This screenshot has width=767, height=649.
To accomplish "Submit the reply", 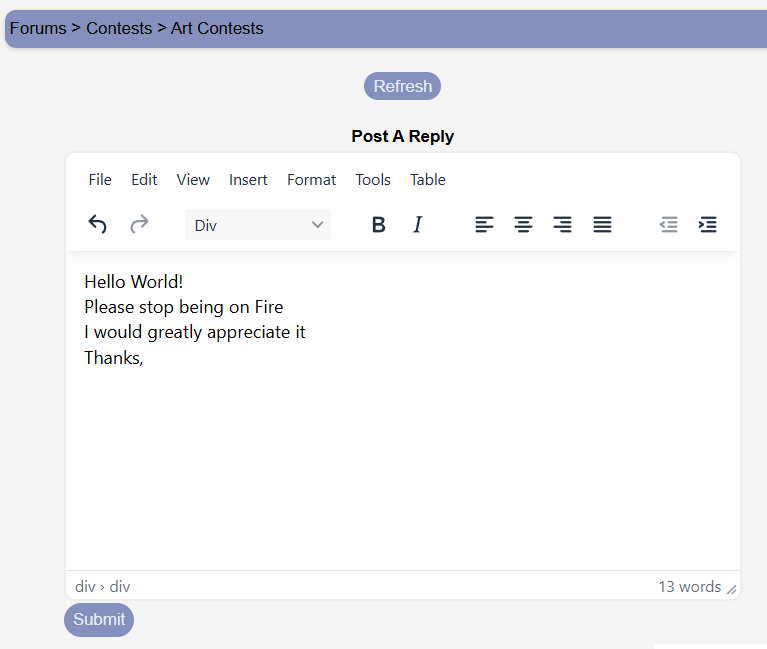I will coord(99,619).
